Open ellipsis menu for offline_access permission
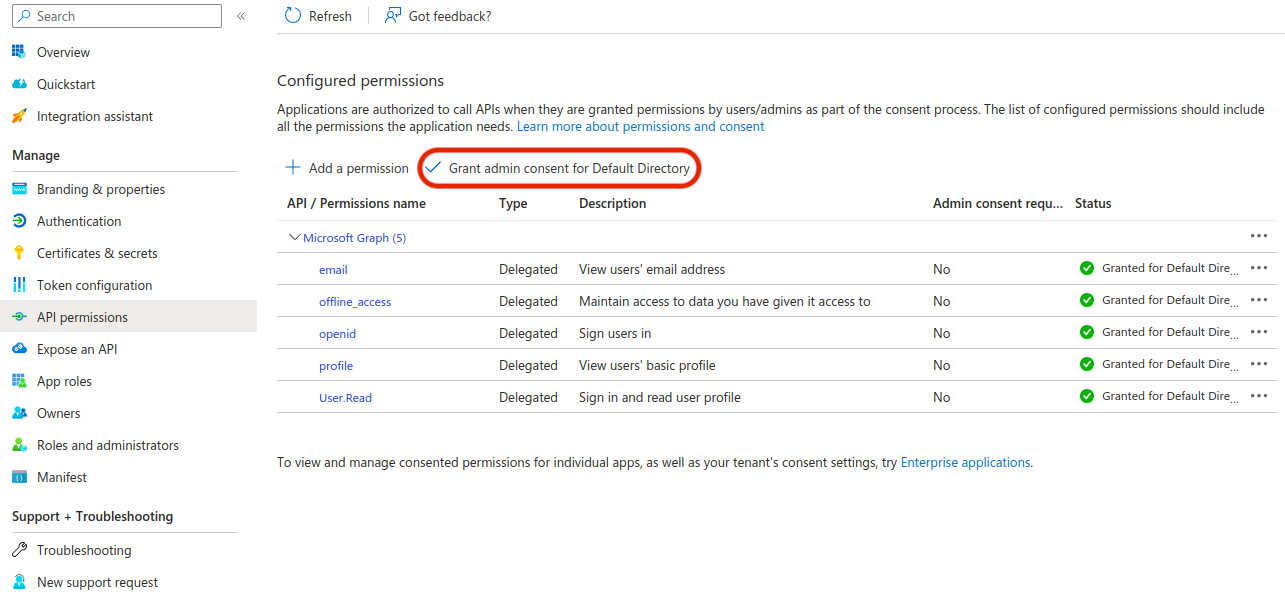This screenshot has width=1285, height=599. 1259,300
